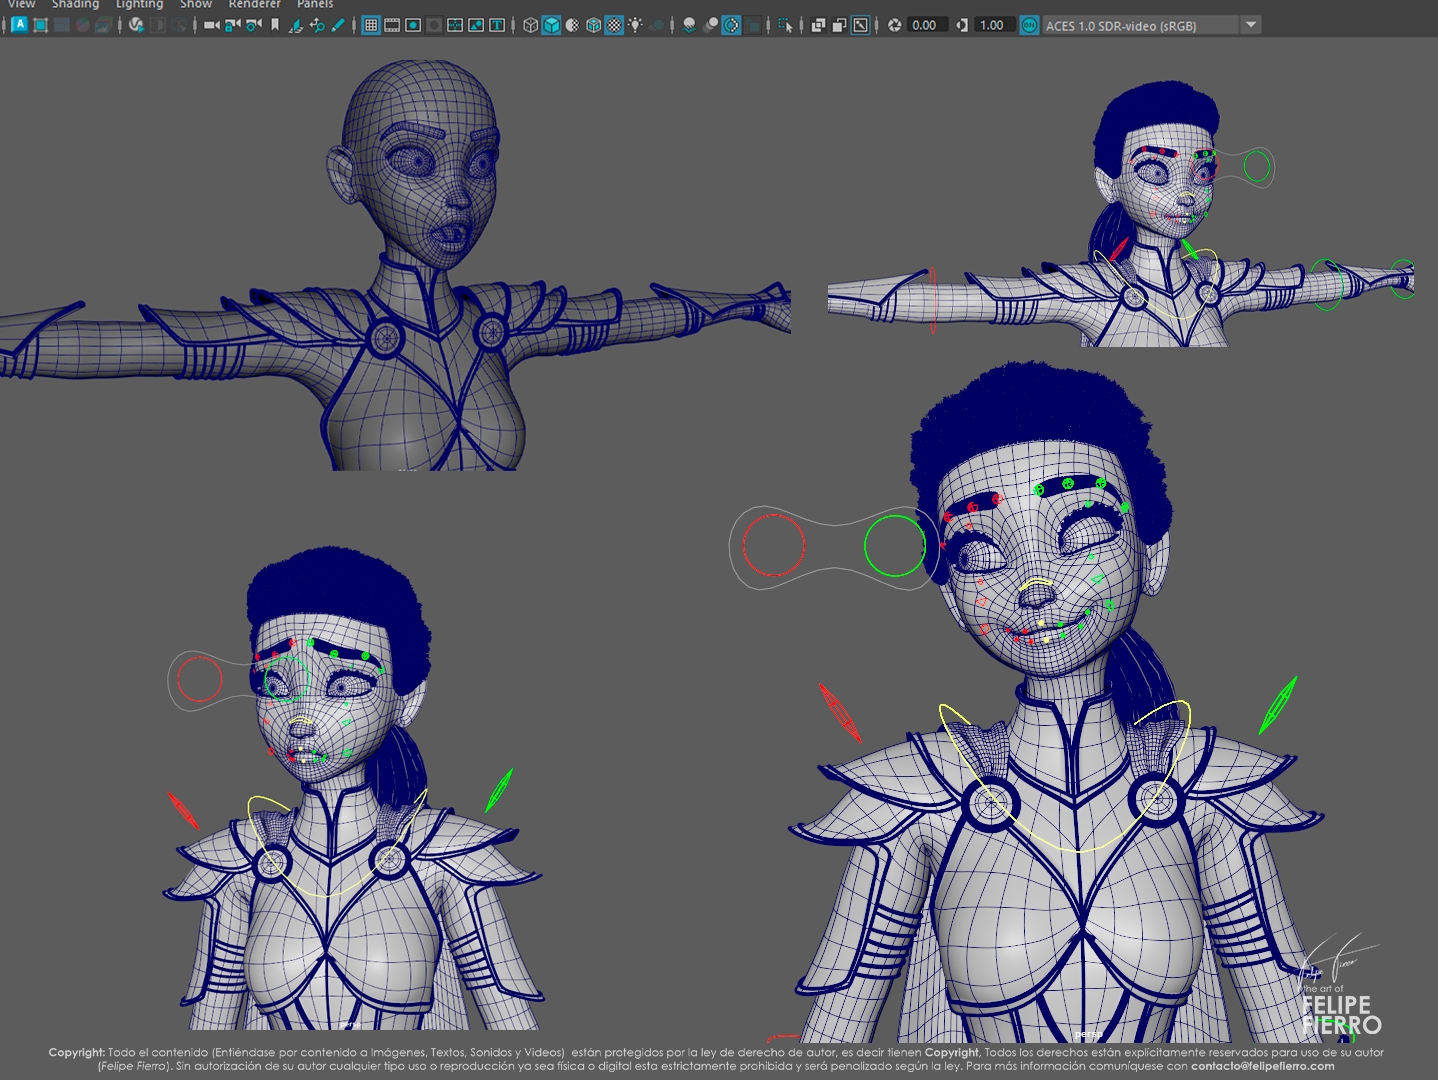1438x1080 pixels.
Task: Open the Lighting menu
Action: pos(139,5)
